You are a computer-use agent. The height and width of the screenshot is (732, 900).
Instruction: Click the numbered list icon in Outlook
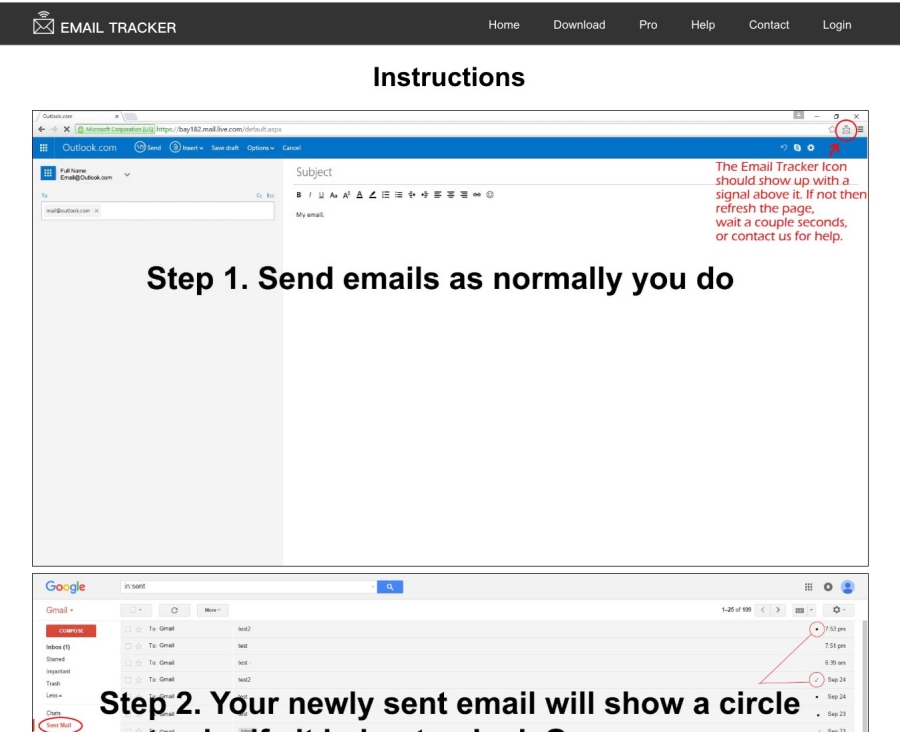pos(386,195)
